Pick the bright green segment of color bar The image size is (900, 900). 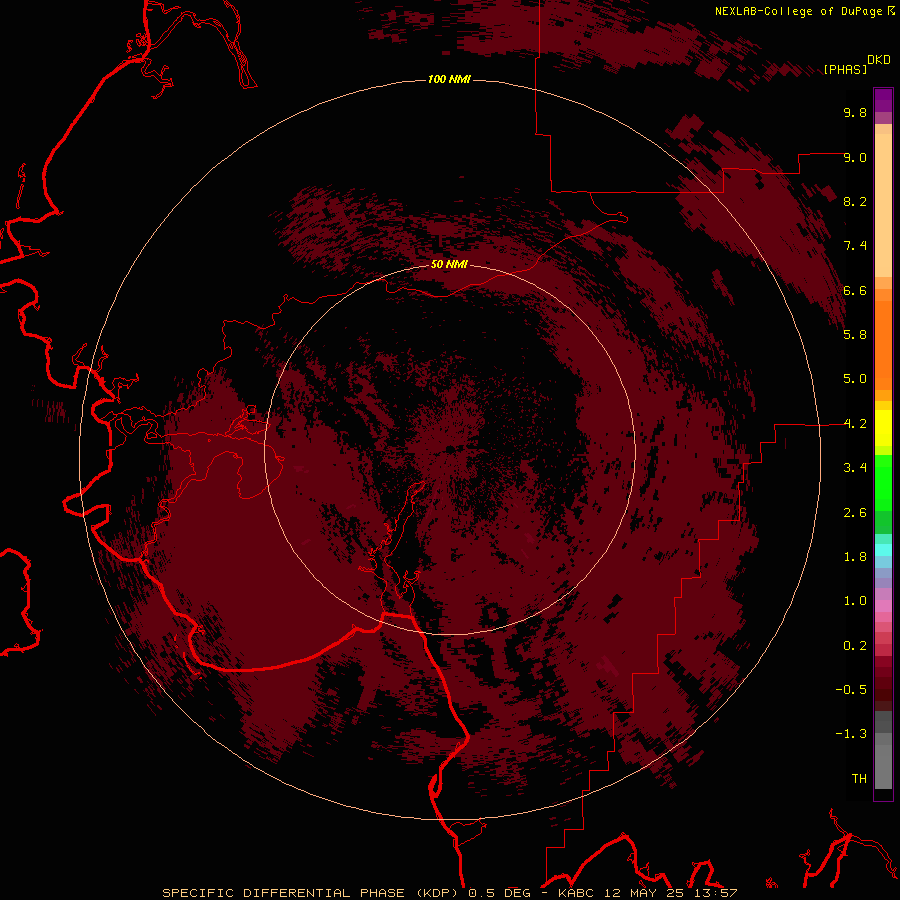(883, 483)
